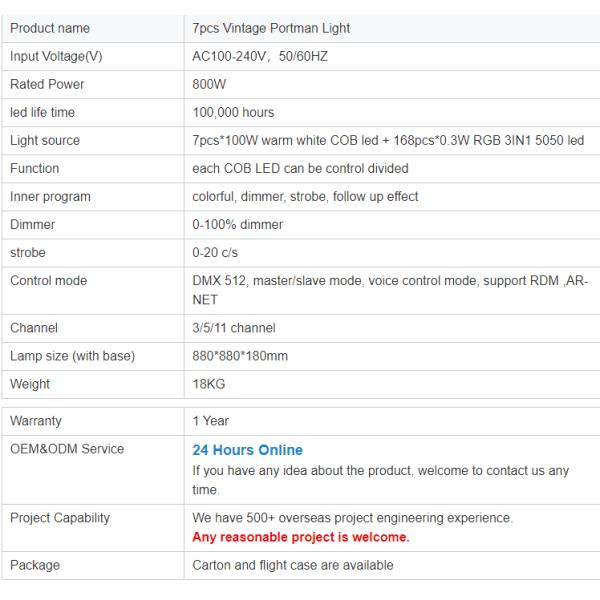Screen dimensions: 600x600
Task: Select the "Product name" label cell
Action: [49, 28]
